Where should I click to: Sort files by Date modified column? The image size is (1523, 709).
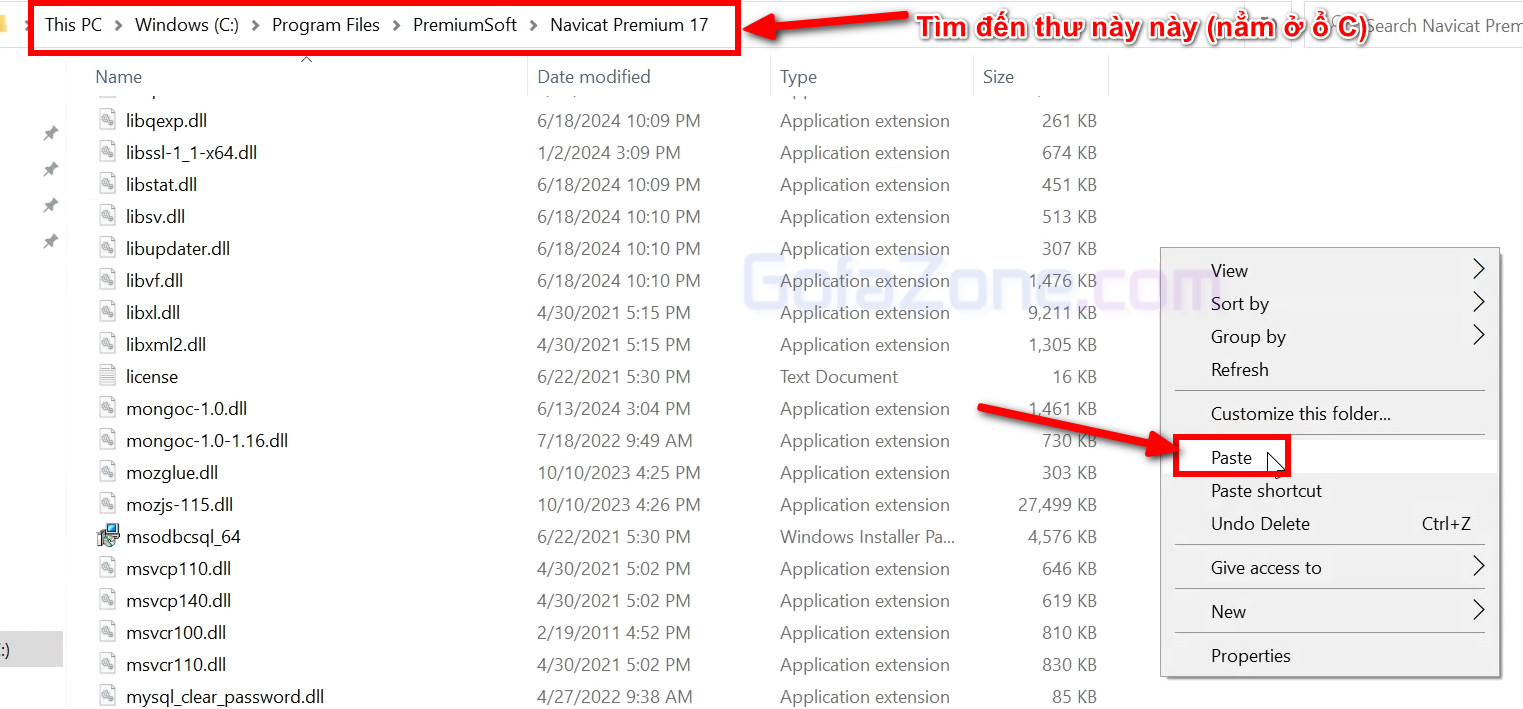point(593,77)
